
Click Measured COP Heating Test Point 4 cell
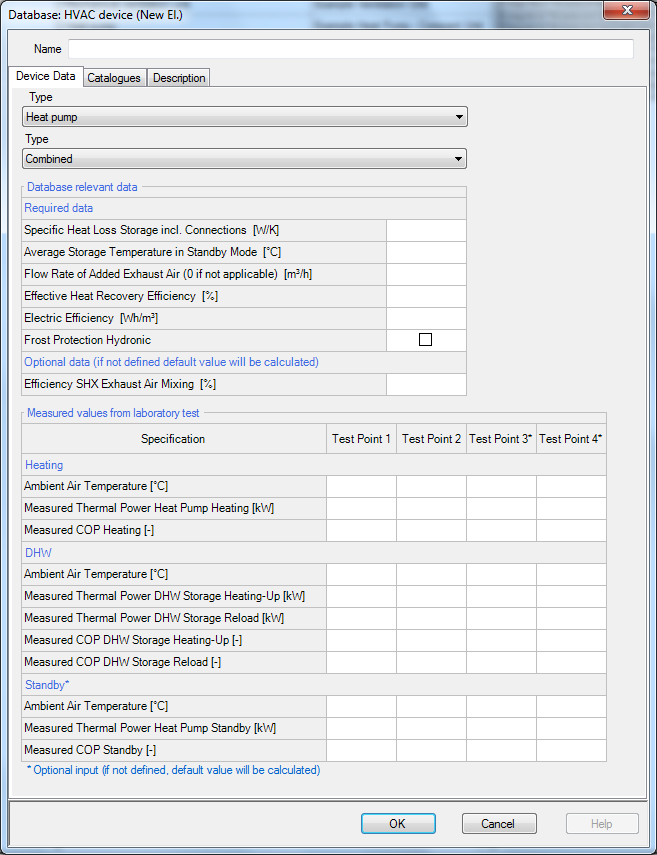point(571,530)
